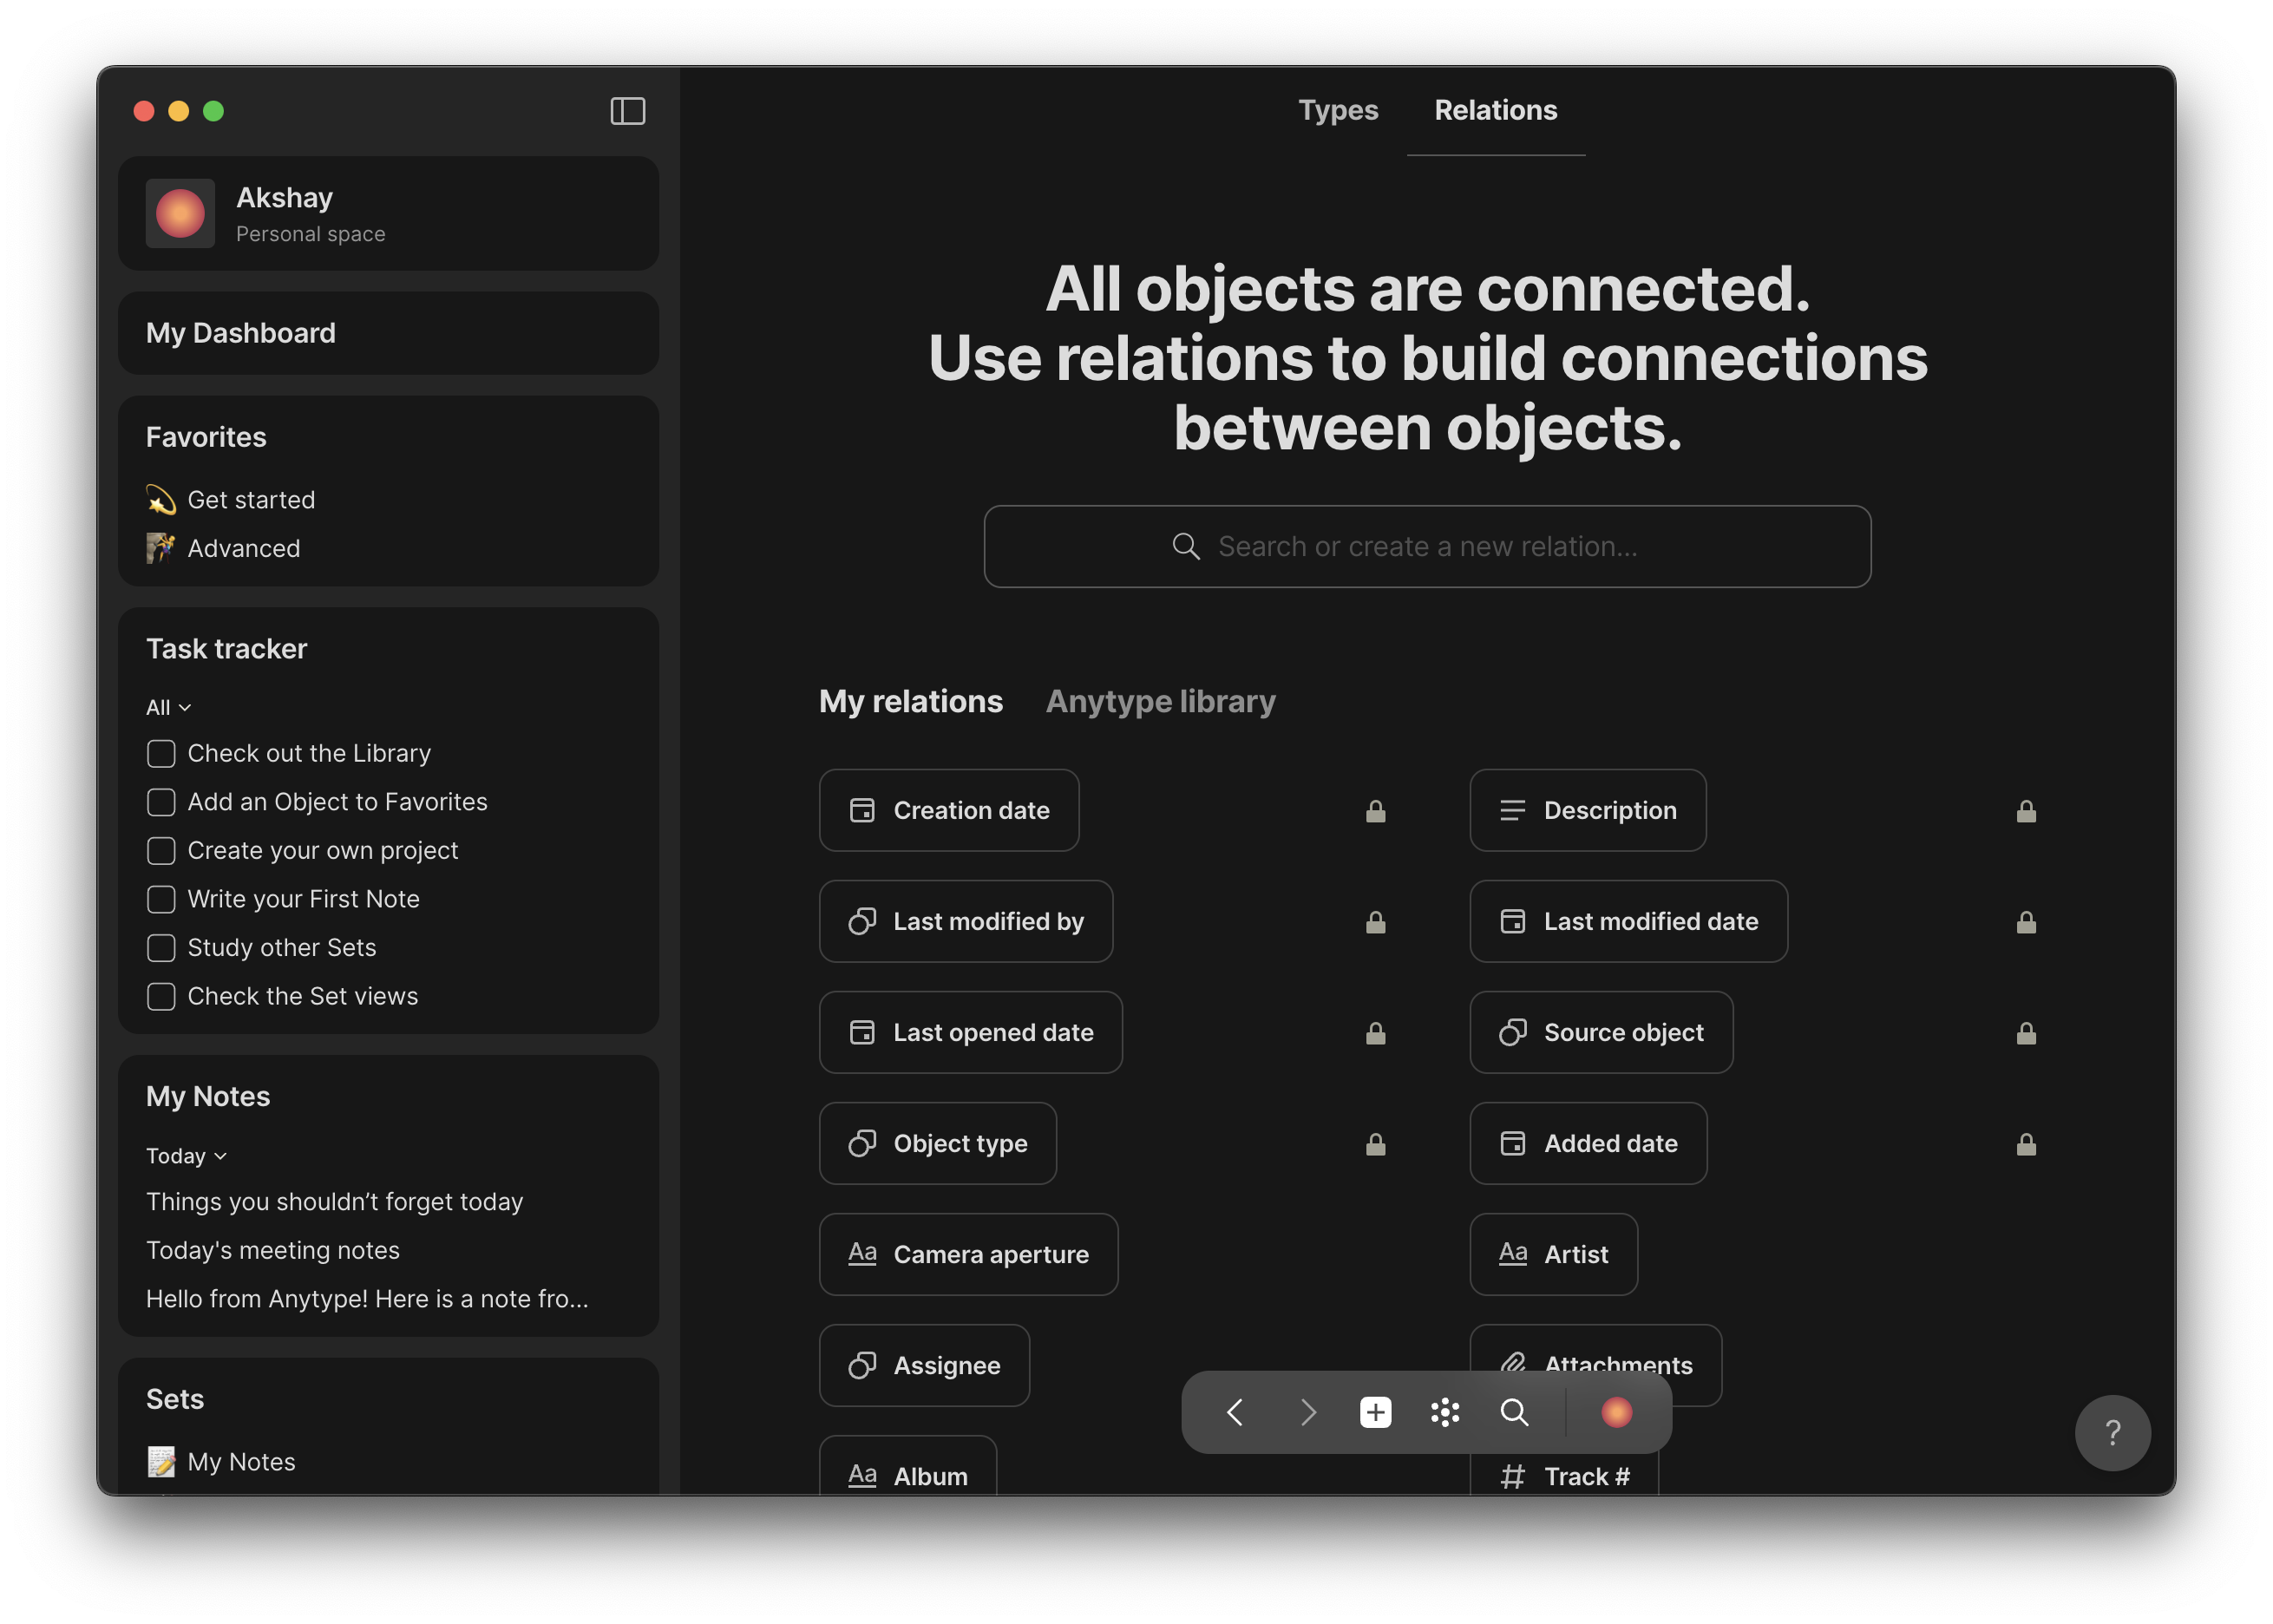
Task: Click the search or create relation field
Action: click(x=1426, y=546)
